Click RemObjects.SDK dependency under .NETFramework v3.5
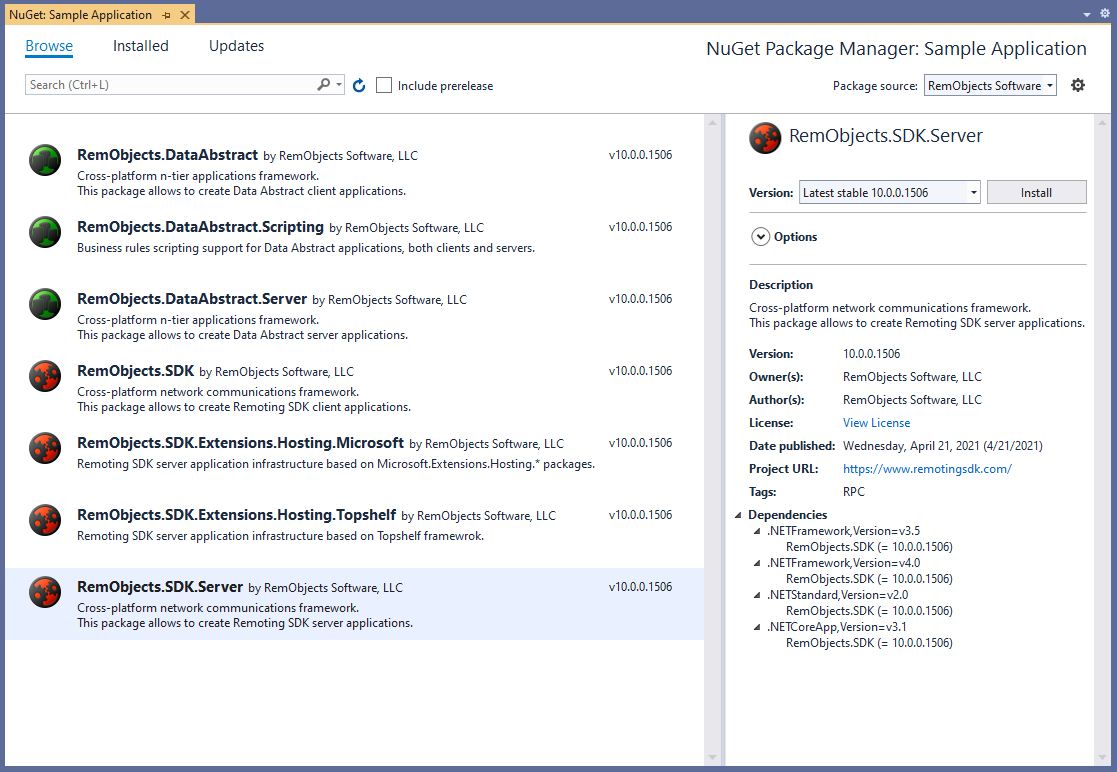This screenshot has width=1117, height=772. click(869, 547)
